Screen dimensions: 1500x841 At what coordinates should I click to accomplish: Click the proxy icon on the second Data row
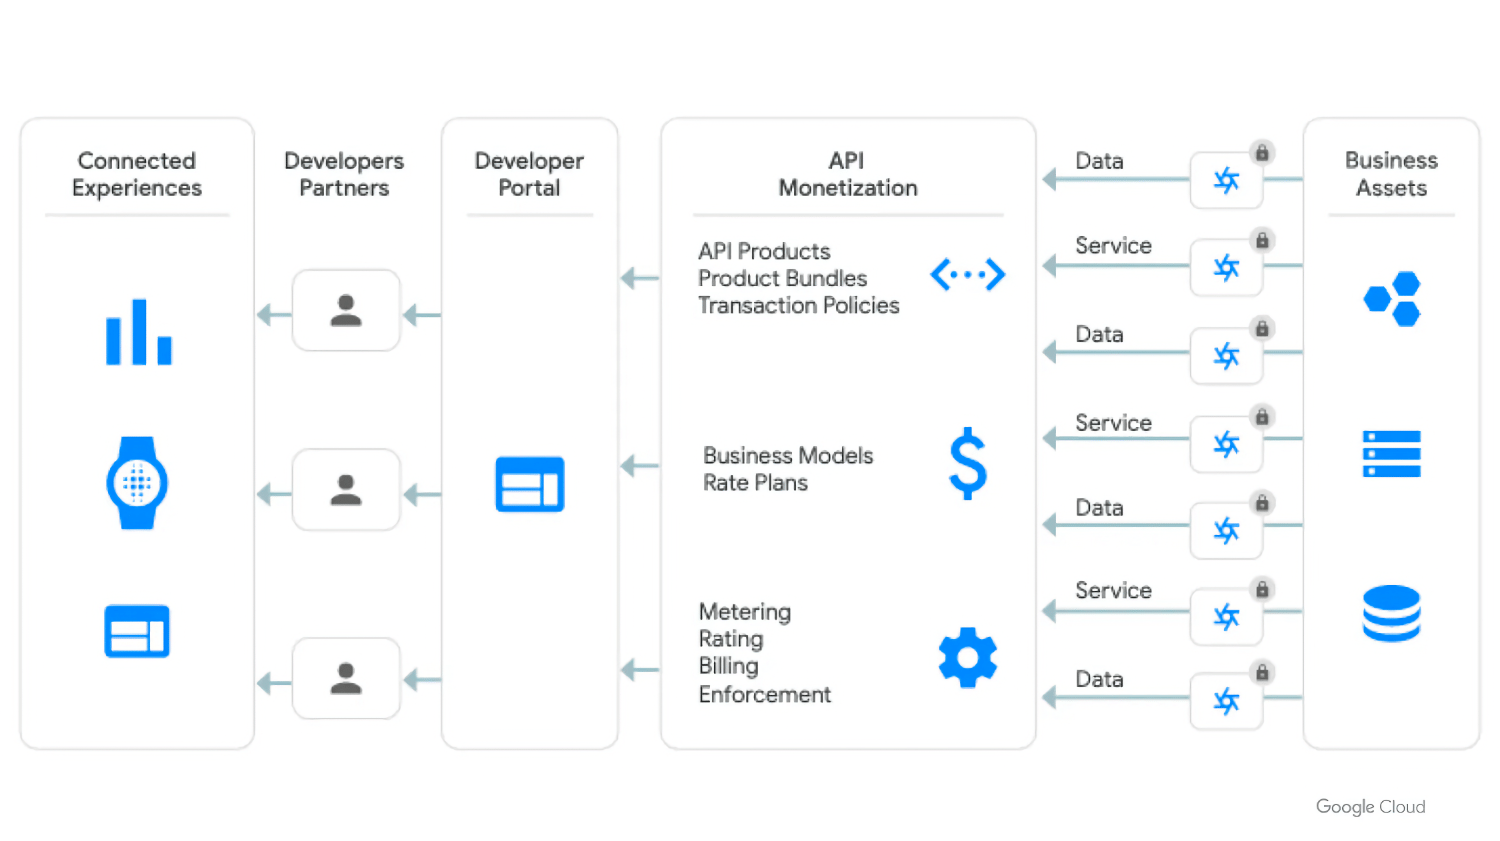tap(1226, 356)
